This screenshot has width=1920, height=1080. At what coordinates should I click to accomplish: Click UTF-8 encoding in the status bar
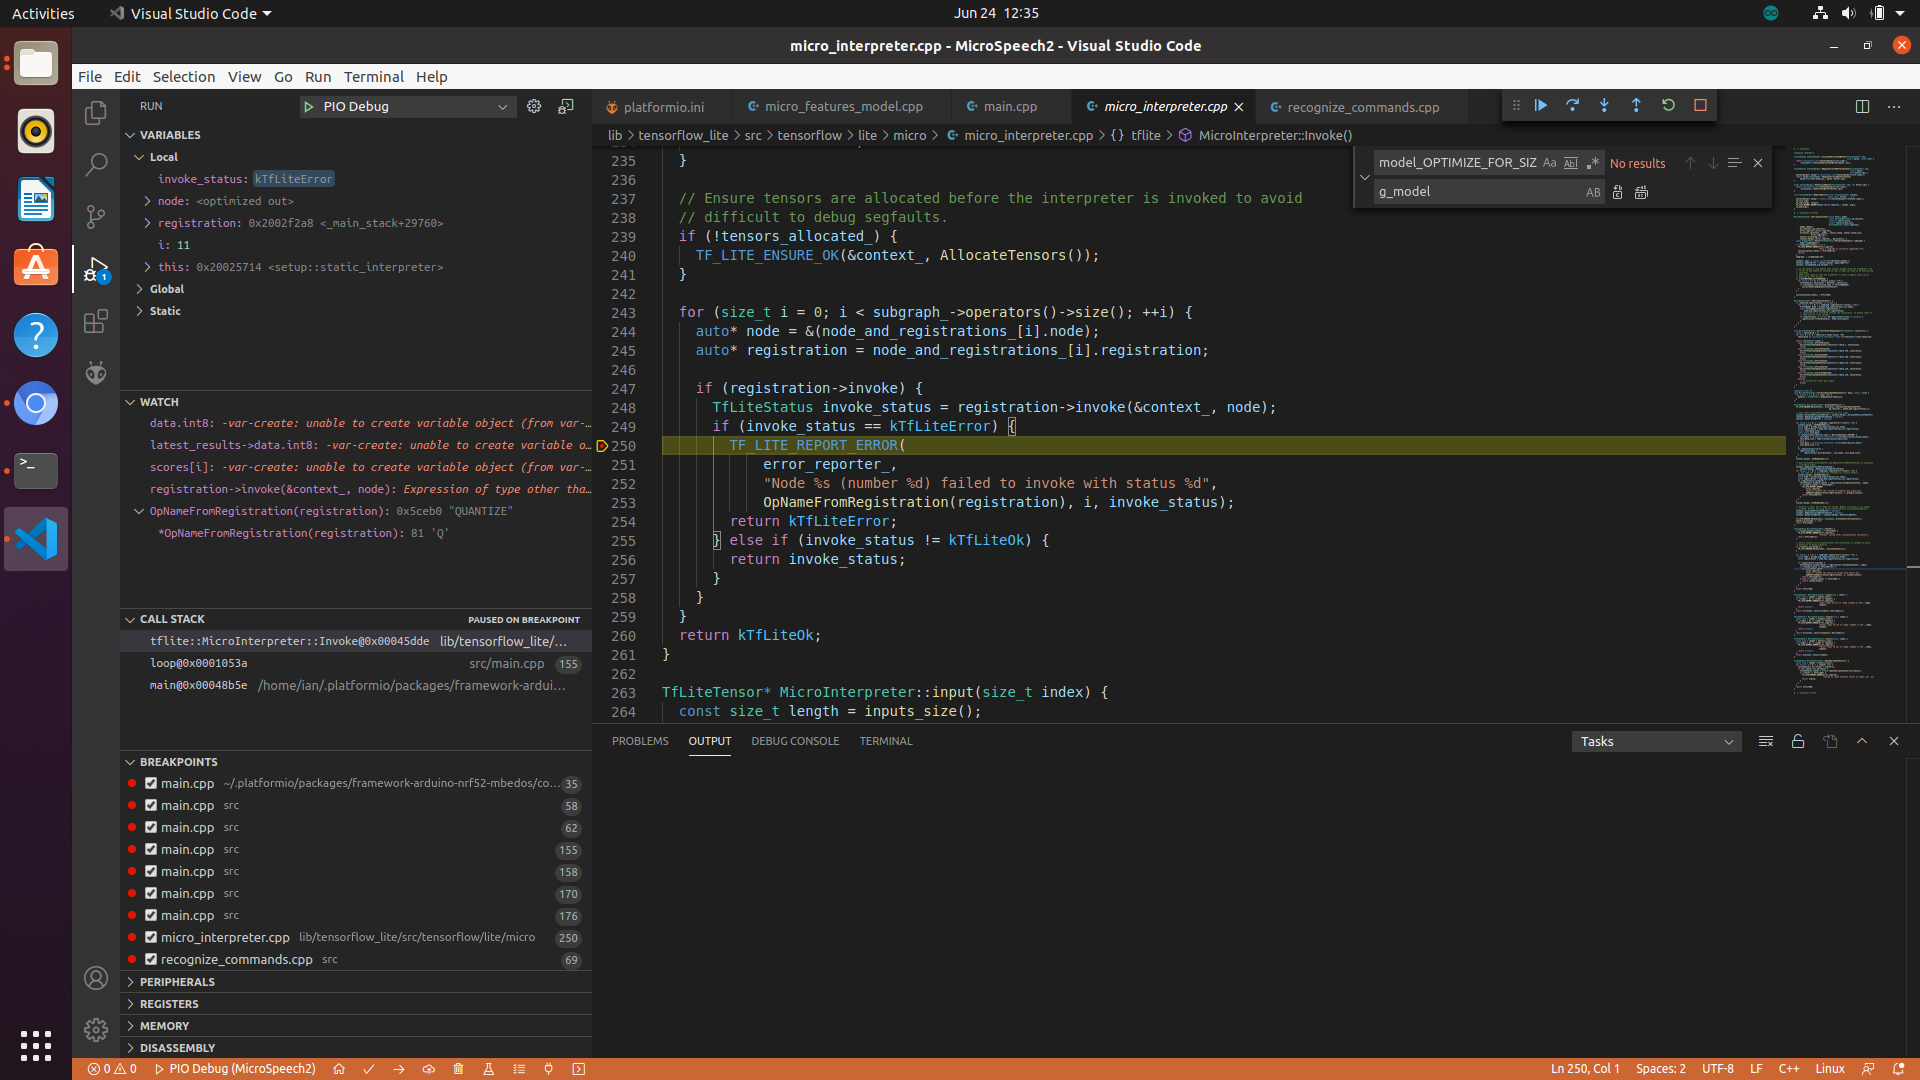point(1719,1069)
